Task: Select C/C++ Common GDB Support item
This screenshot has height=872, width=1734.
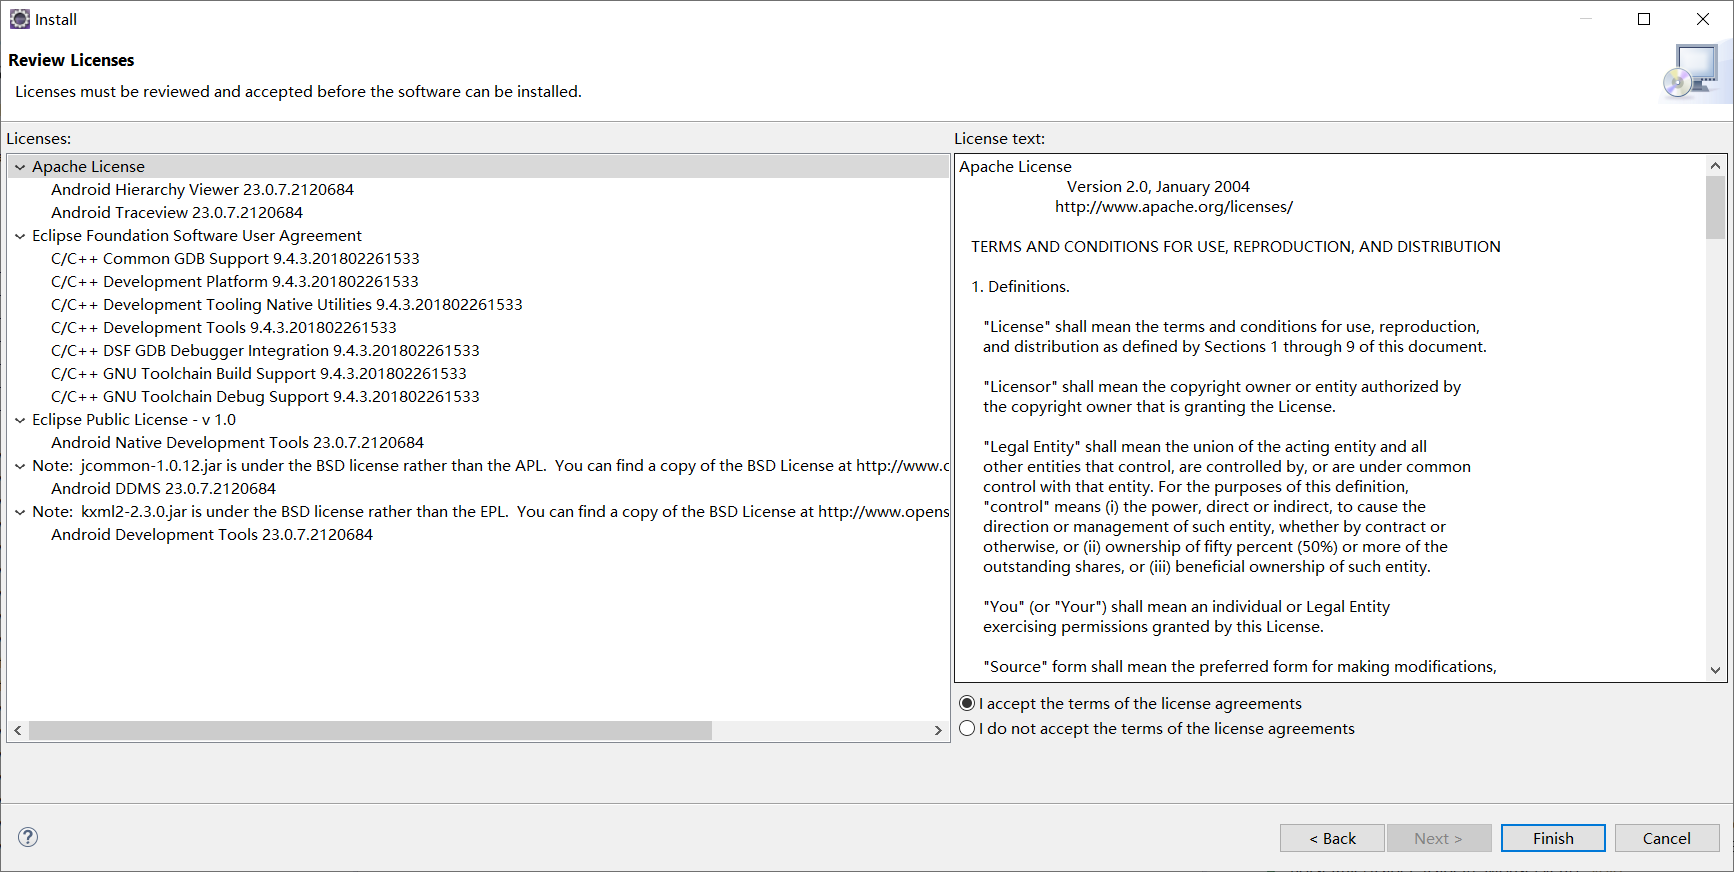Action: tap(235, 259)
